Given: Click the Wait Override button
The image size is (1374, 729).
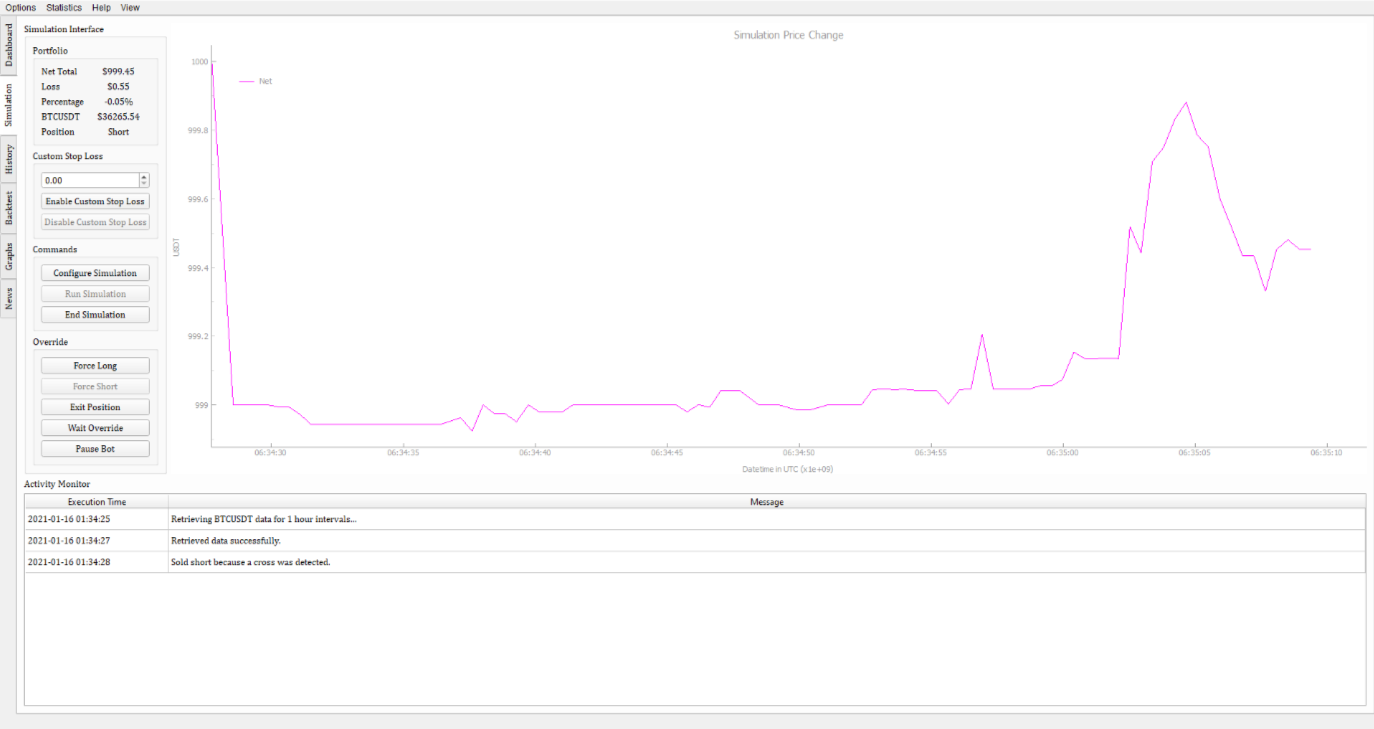Looking at the screenshot, I should tap(95, 428).
